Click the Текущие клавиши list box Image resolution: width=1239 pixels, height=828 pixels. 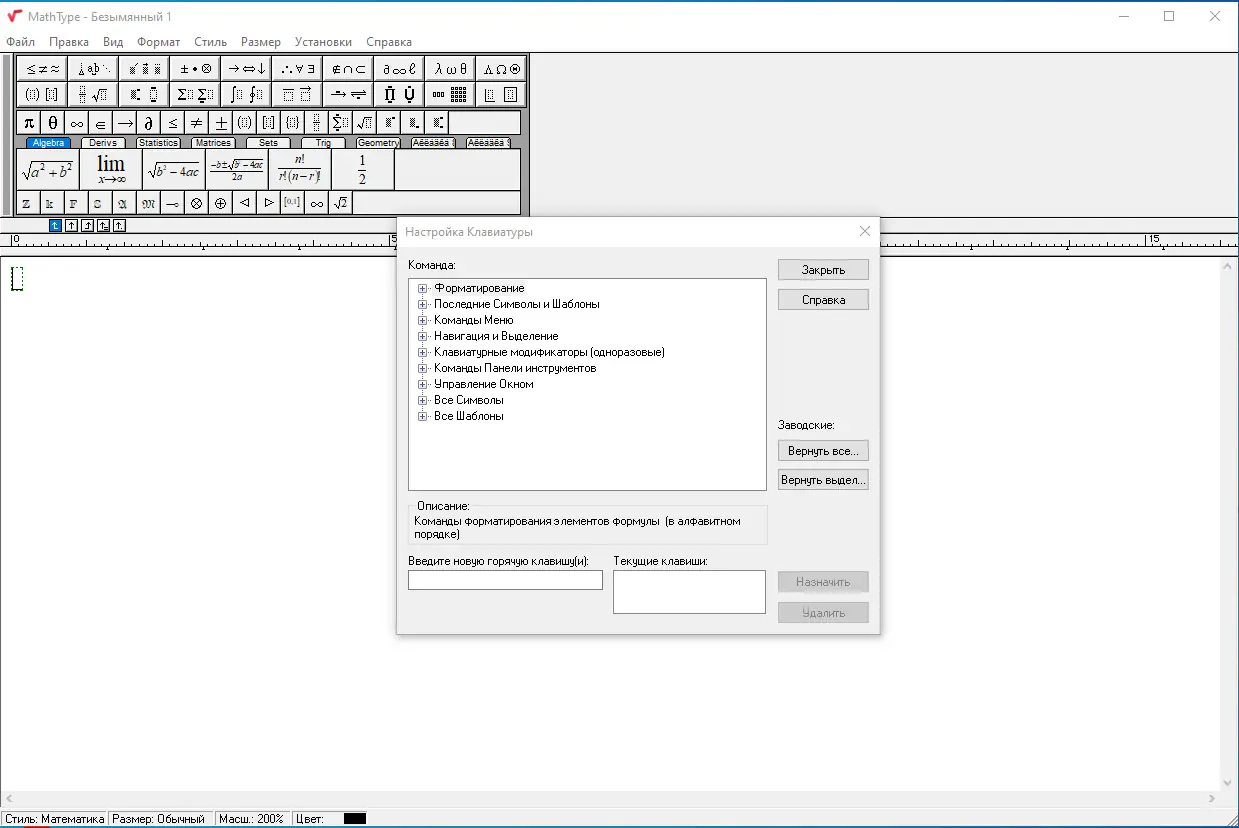tap(689, 592)
